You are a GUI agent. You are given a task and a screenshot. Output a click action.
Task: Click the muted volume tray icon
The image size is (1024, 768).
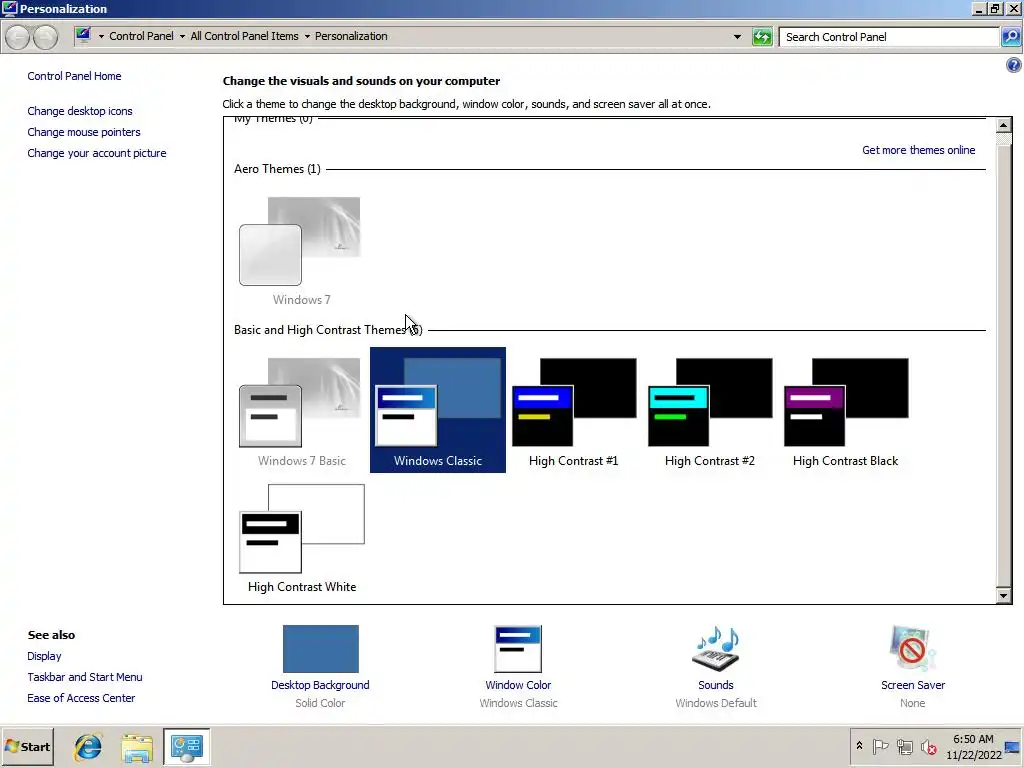tap(929, 746)
